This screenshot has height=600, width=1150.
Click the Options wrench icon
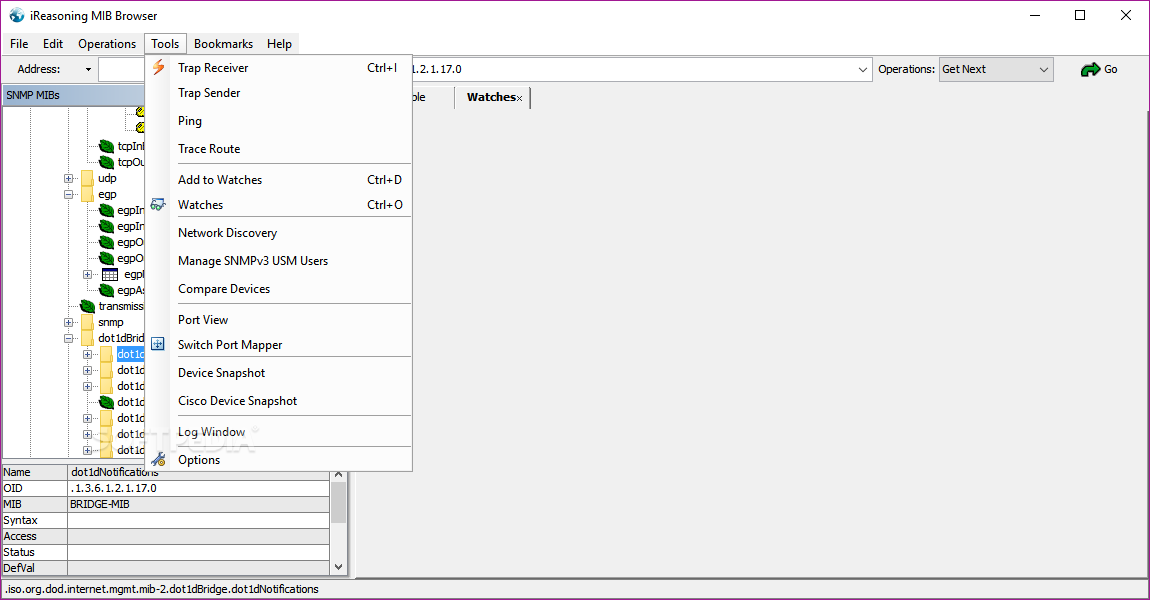(x=158, y=460)
